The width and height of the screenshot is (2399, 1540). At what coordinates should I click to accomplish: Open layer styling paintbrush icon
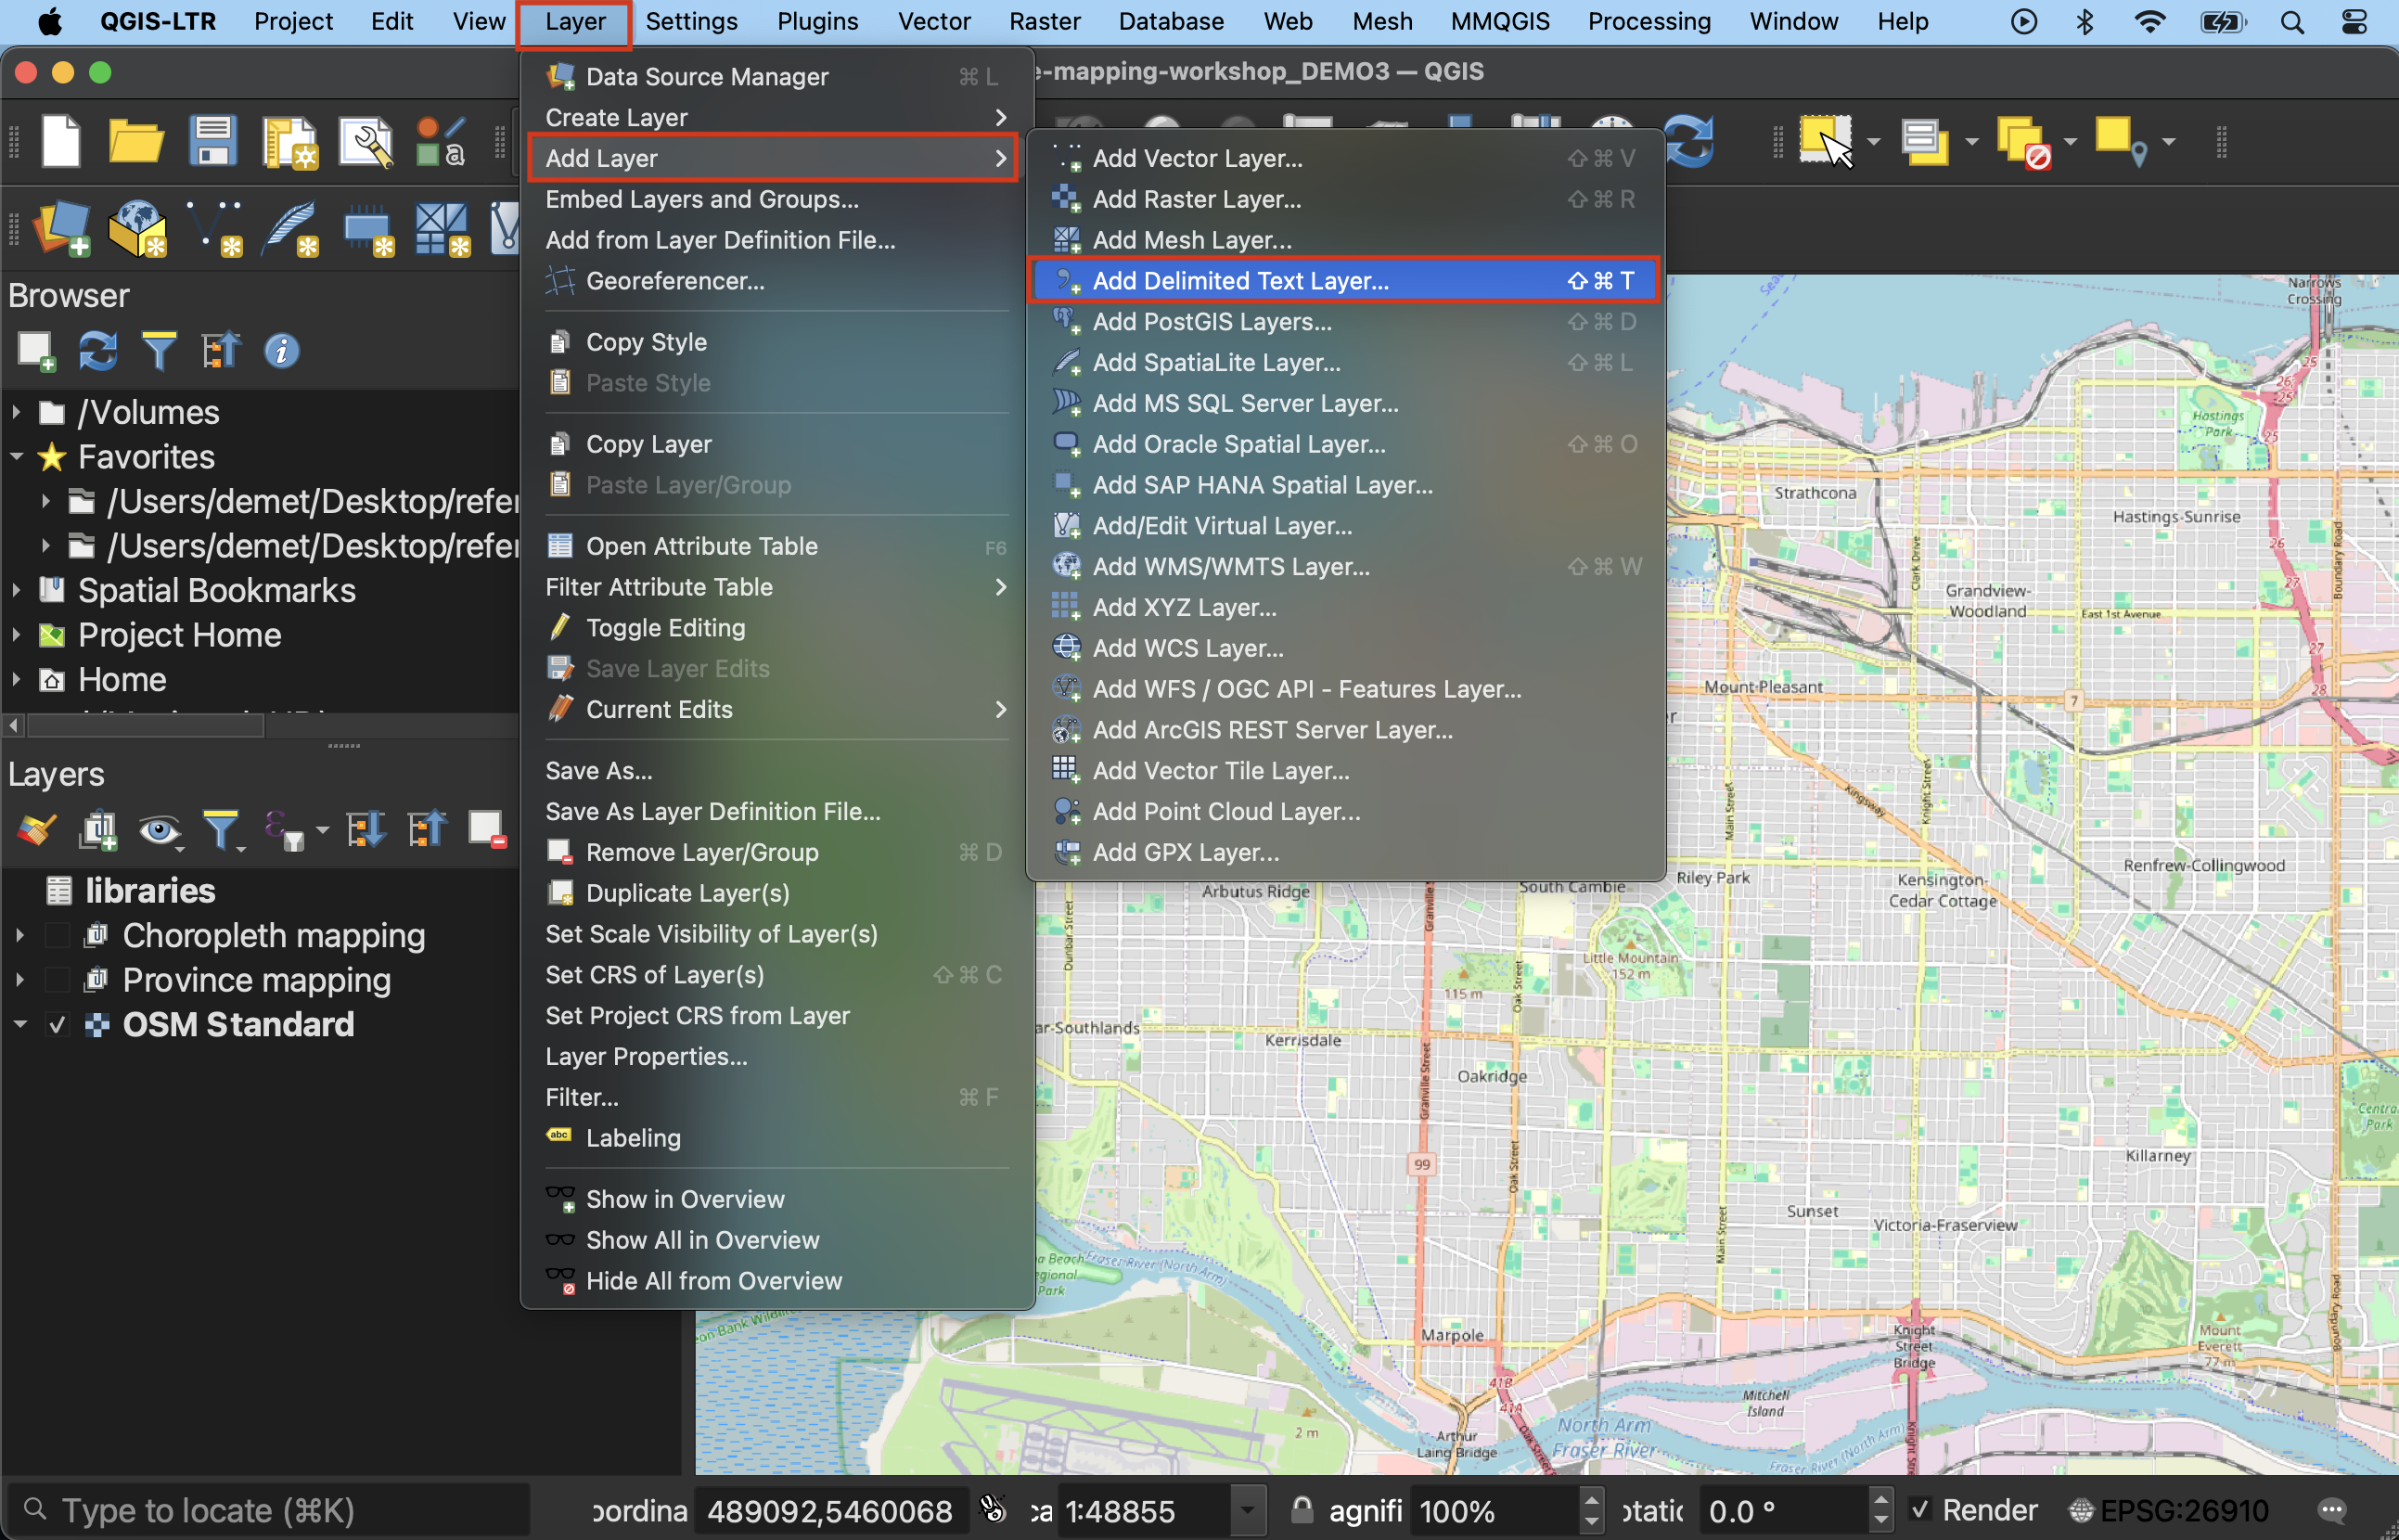(x=36, y=830)
